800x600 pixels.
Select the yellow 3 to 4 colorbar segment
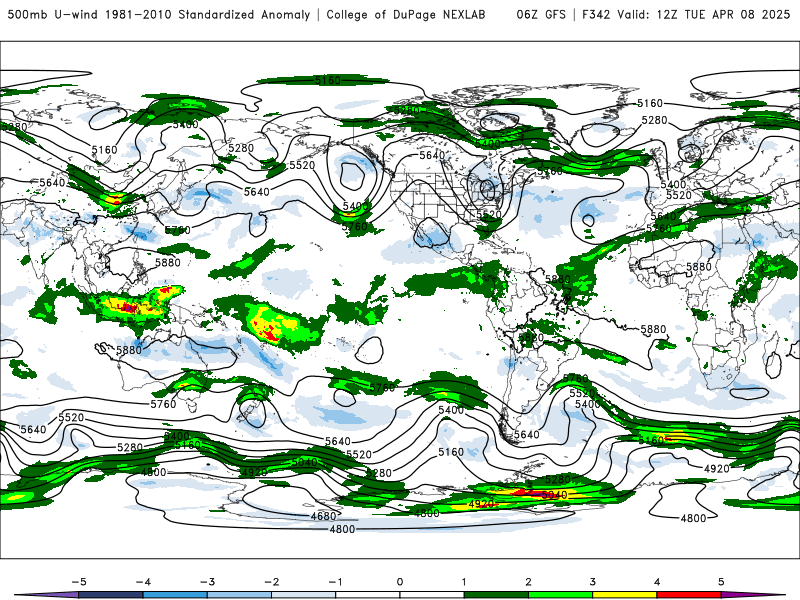coord(624,595)
